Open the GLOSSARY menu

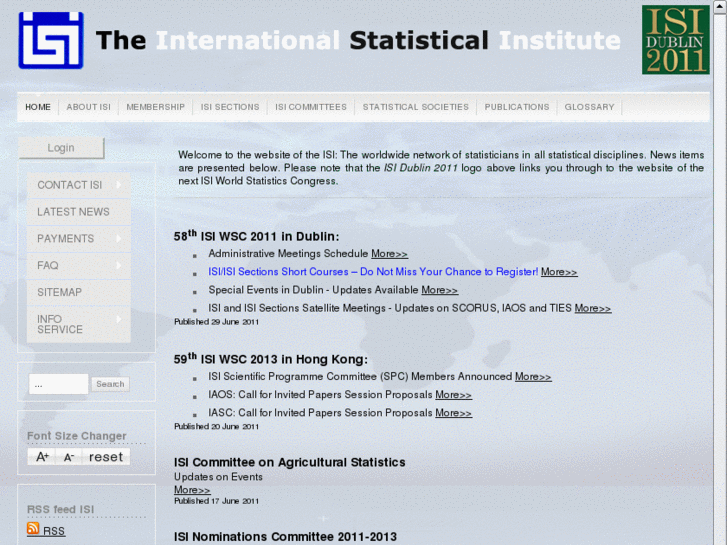(x=589, y=107)
